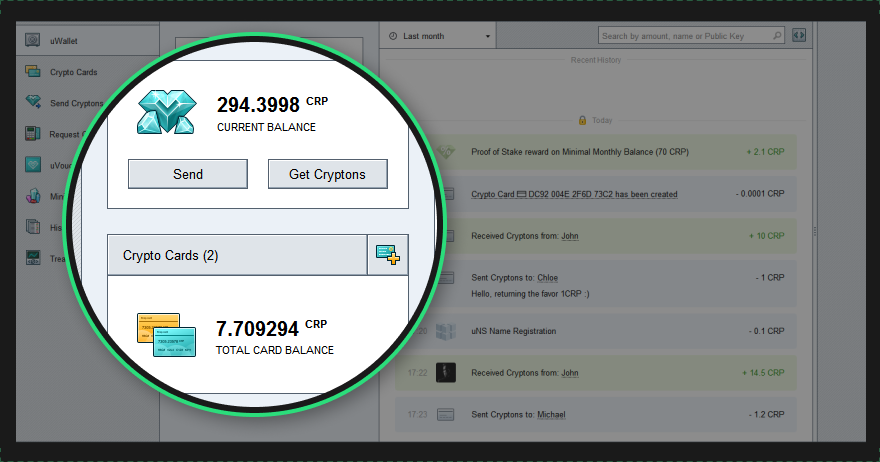The height and width of the screenshot is (462, 880).
Task: Open the Request calculator icon in sidebar
Action: click(x=33, y=134)
